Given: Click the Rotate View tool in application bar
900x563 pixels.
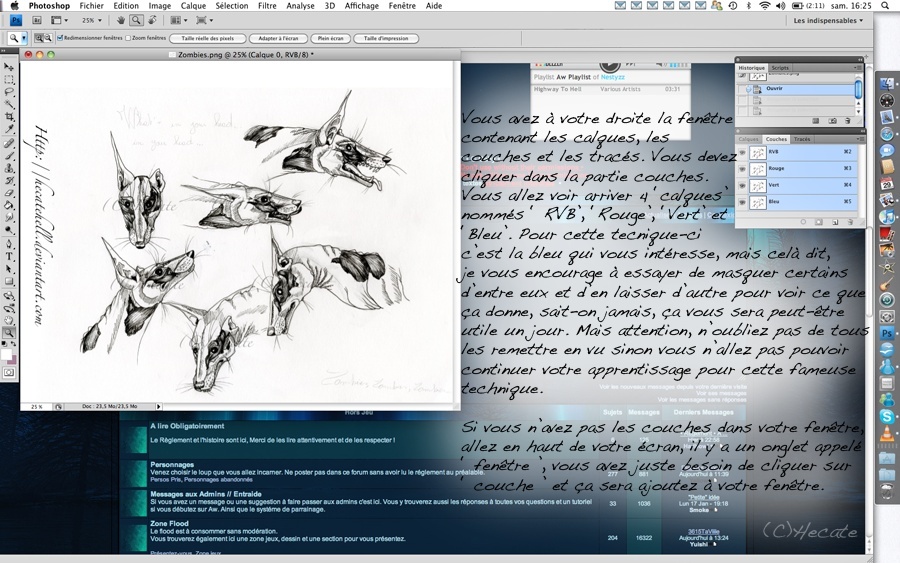Looking at the screenshot, I should (x=152, y=20).
